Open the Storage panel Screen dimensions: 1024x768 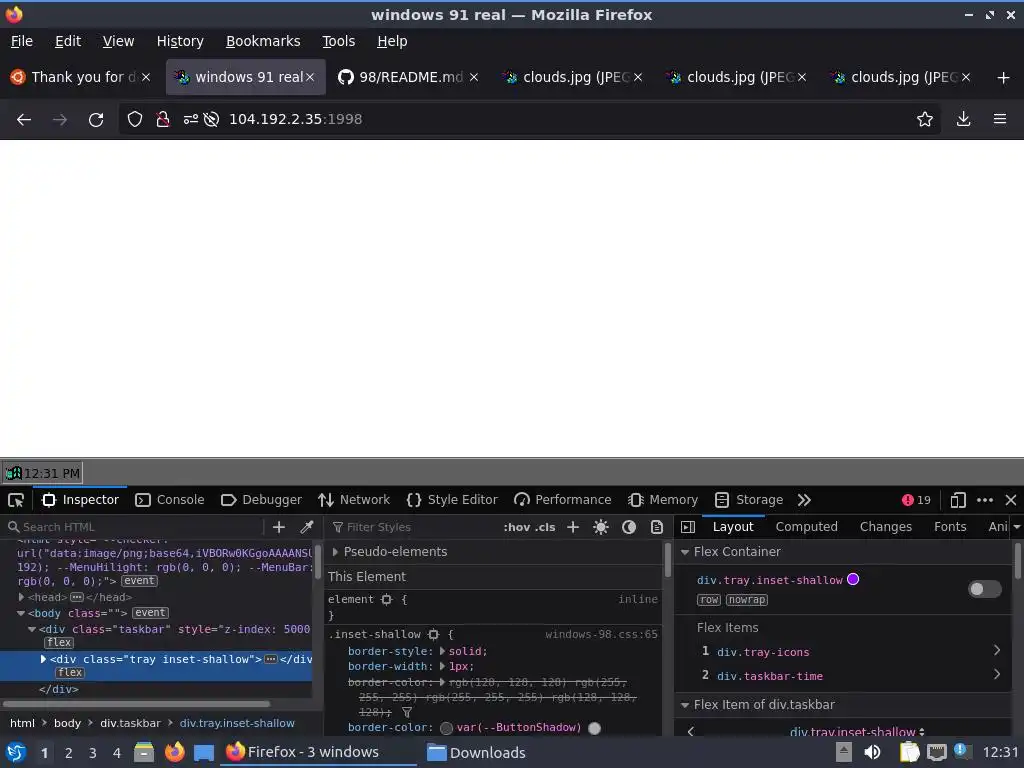coord(749,500)
